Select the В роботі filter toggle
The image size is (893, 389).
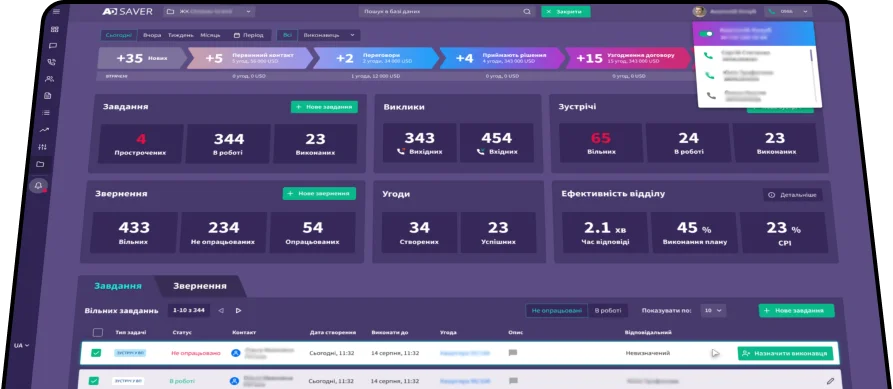point(608,310)
